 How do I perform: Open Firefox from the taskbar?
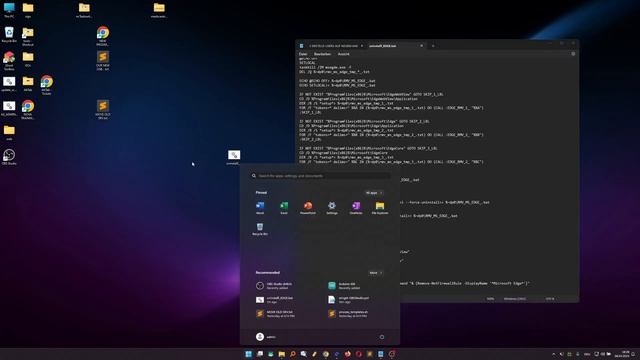coord(348,354)
